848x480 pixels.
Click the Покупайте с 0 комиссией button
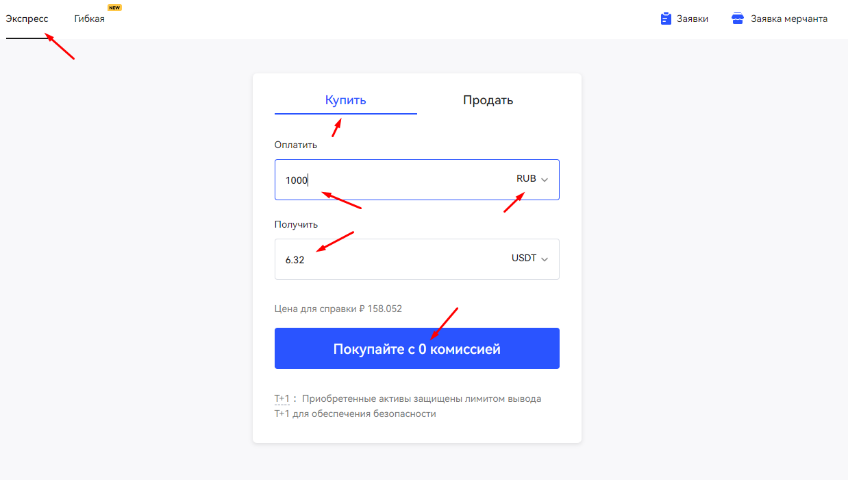[417, 349]
